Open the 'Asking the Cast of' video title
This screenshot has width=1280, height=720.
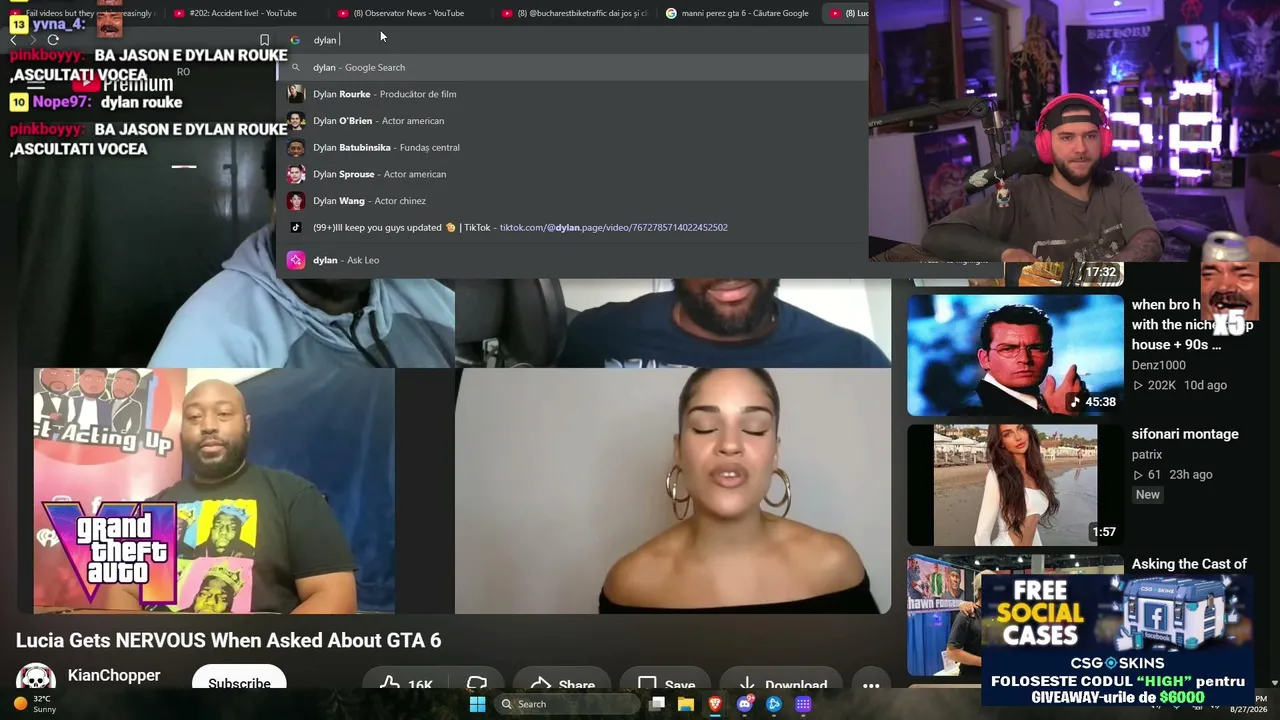[1189, 564]
